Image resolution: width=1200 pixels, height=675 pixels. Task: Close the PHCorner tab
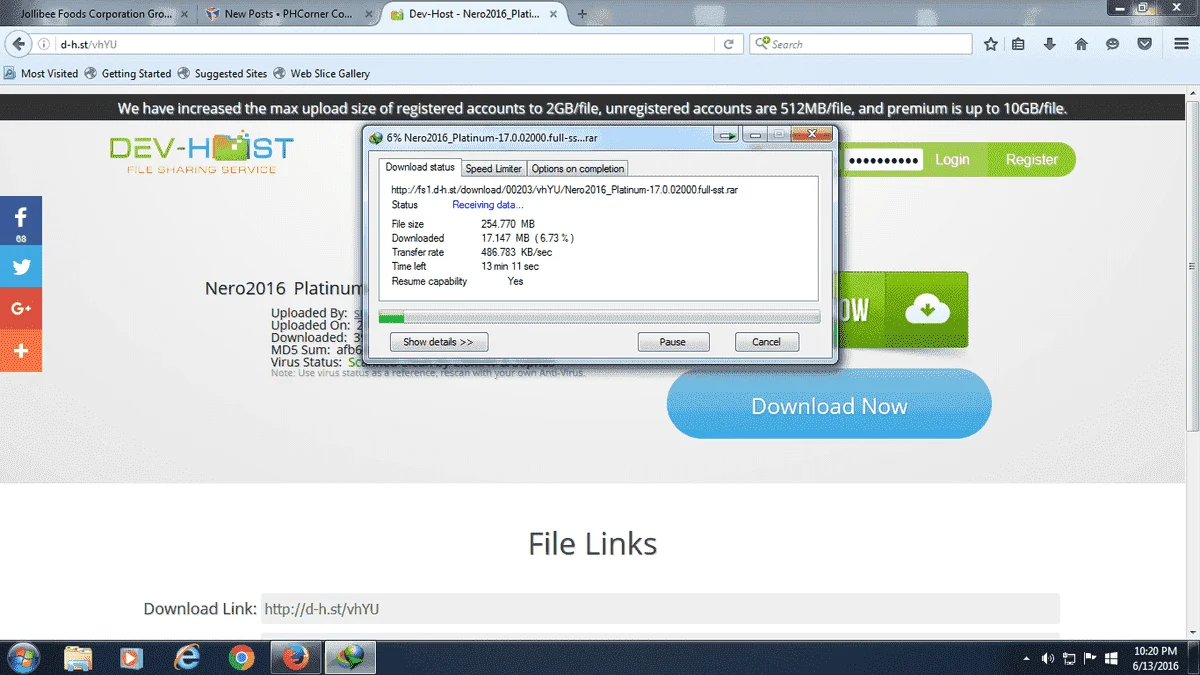click(x=367, y=14)
